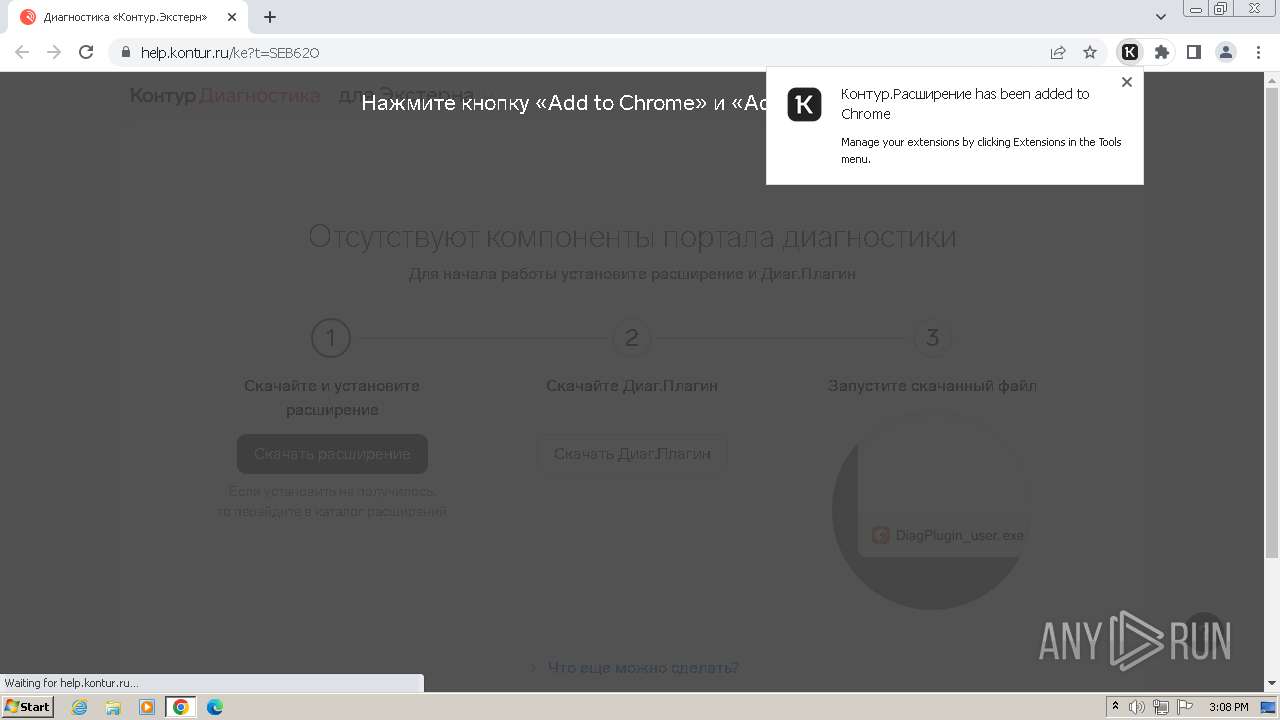Screen dimensions: 1280x720
Task: Open the Windows Start menu
Action: [28, 706]
